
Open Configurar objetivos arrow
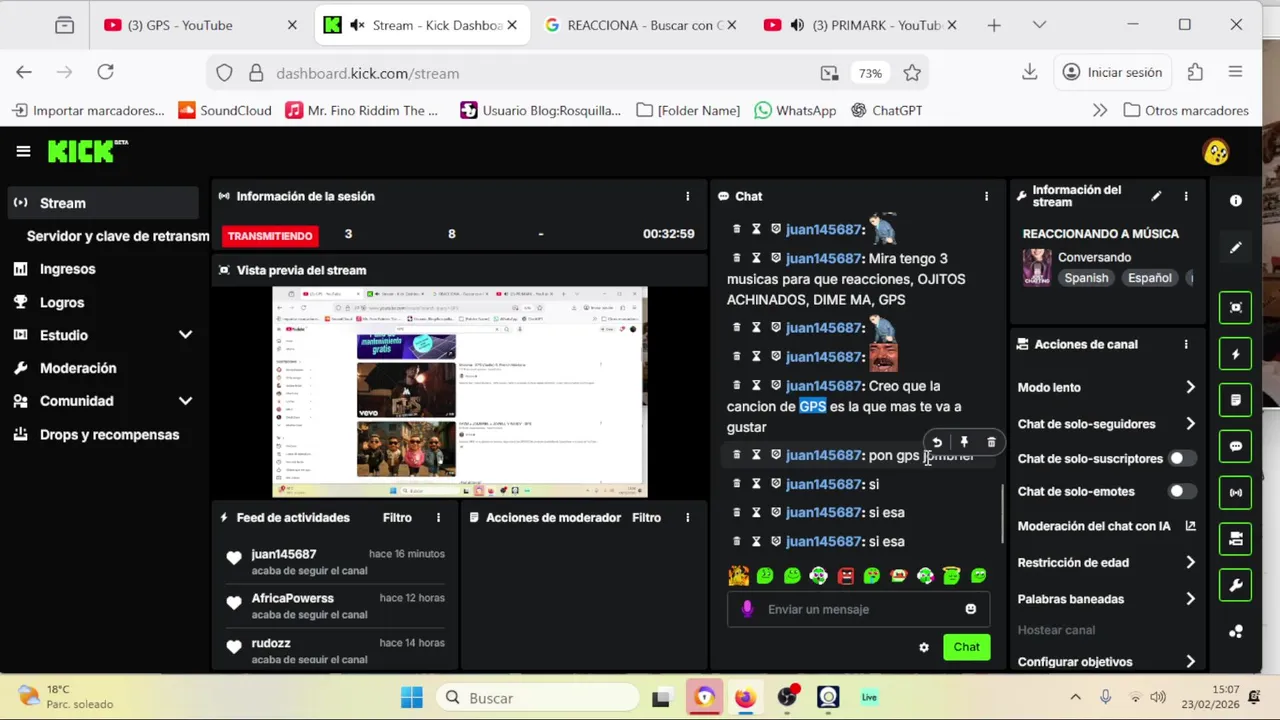click(x=1190, y=662)
